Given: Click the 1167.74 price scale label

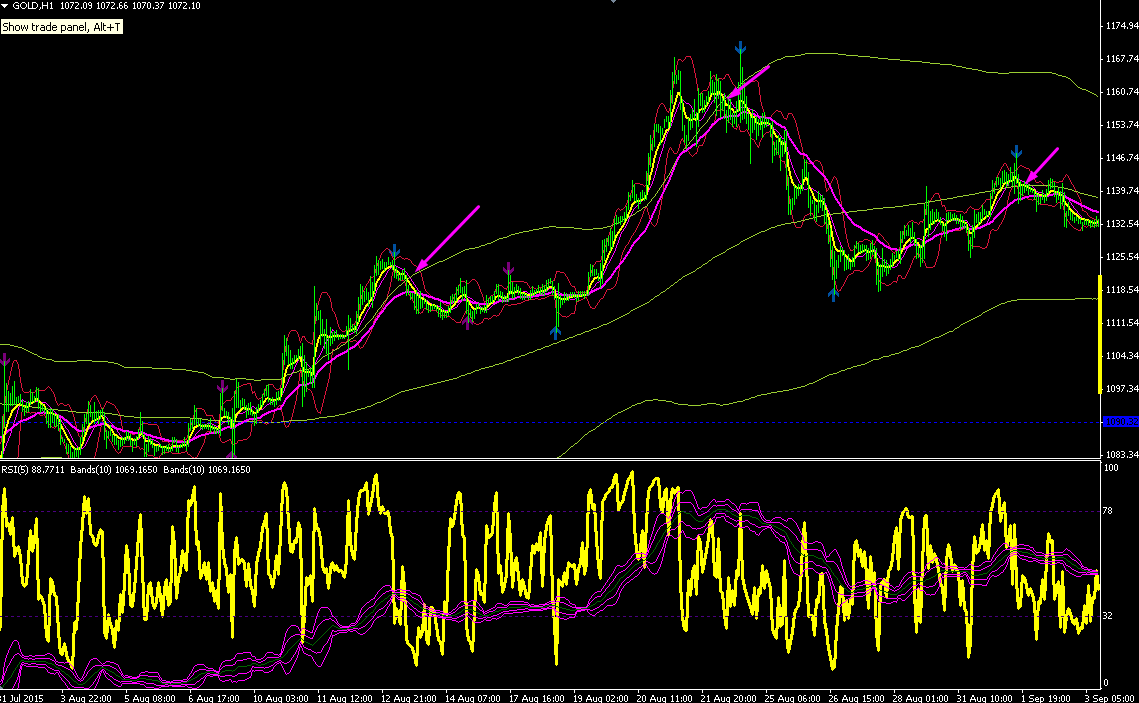Looking at the screenshot, I should [1122, 59].
